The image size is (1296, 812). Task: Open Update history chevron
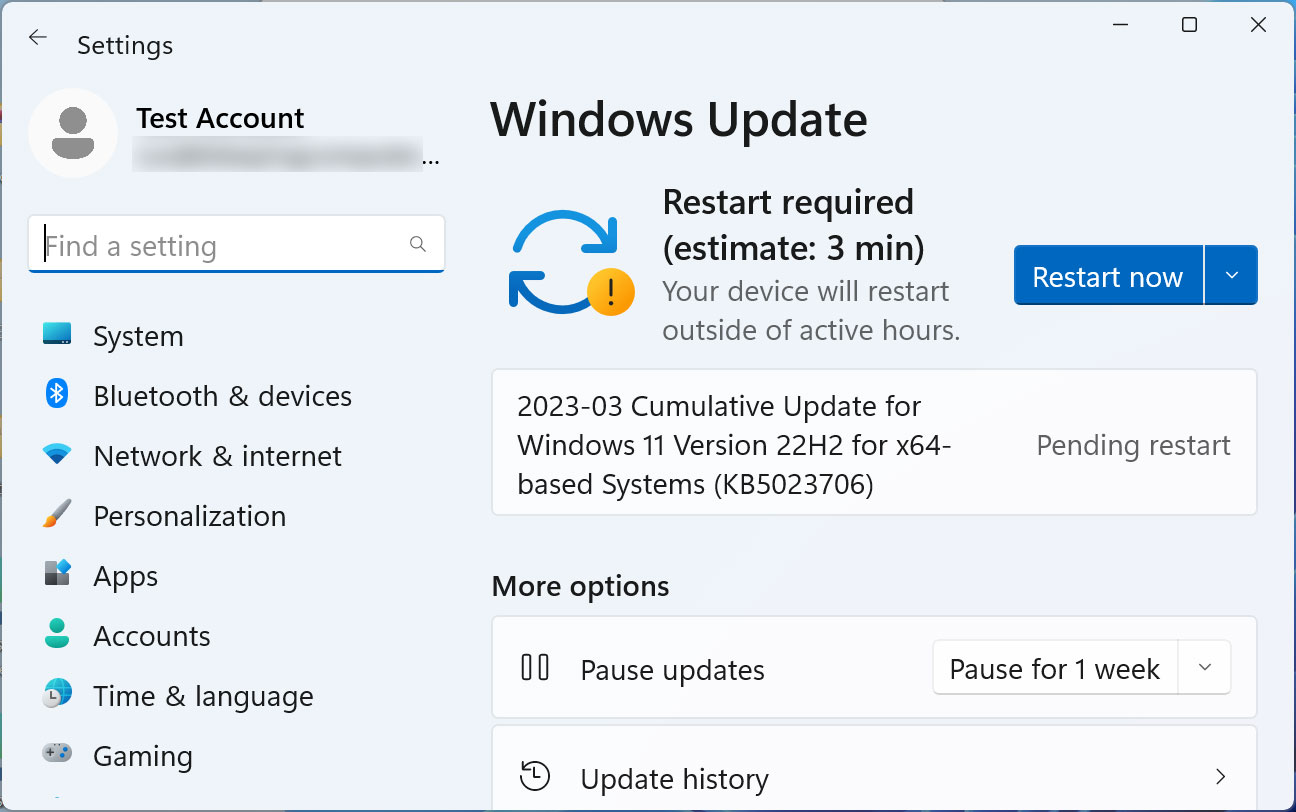1220,777
